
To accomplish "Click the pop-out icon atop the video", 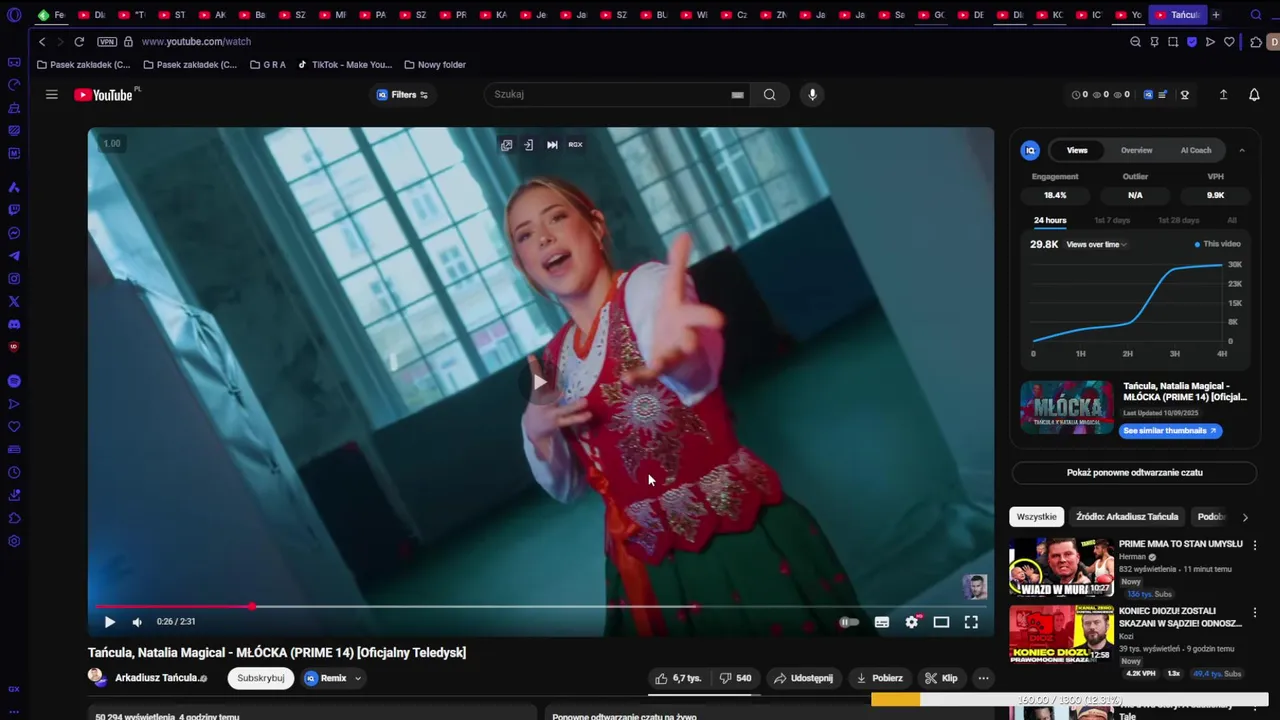I will click(507, 145).
